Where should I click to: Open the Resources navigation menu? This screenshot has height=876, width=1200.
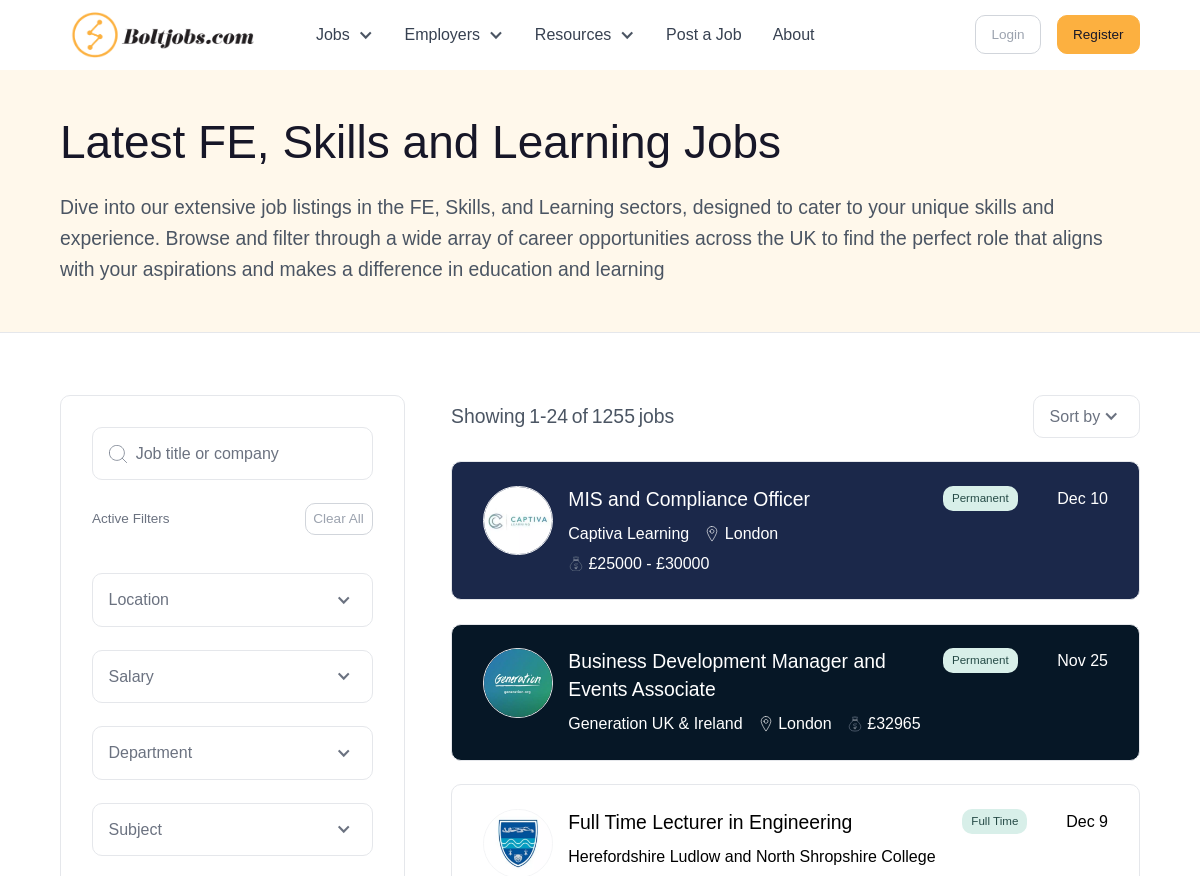[x=584, y=35]
